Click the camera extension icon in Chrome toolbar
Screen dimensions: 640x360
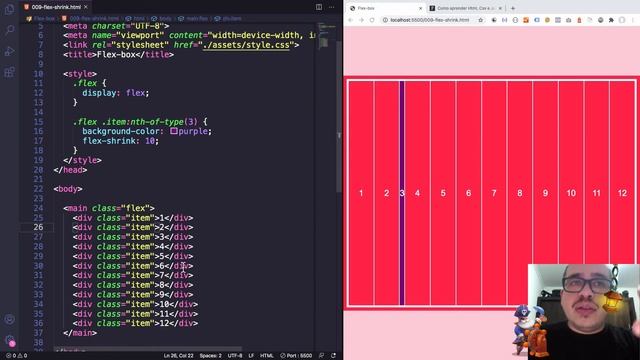[569, 20]
